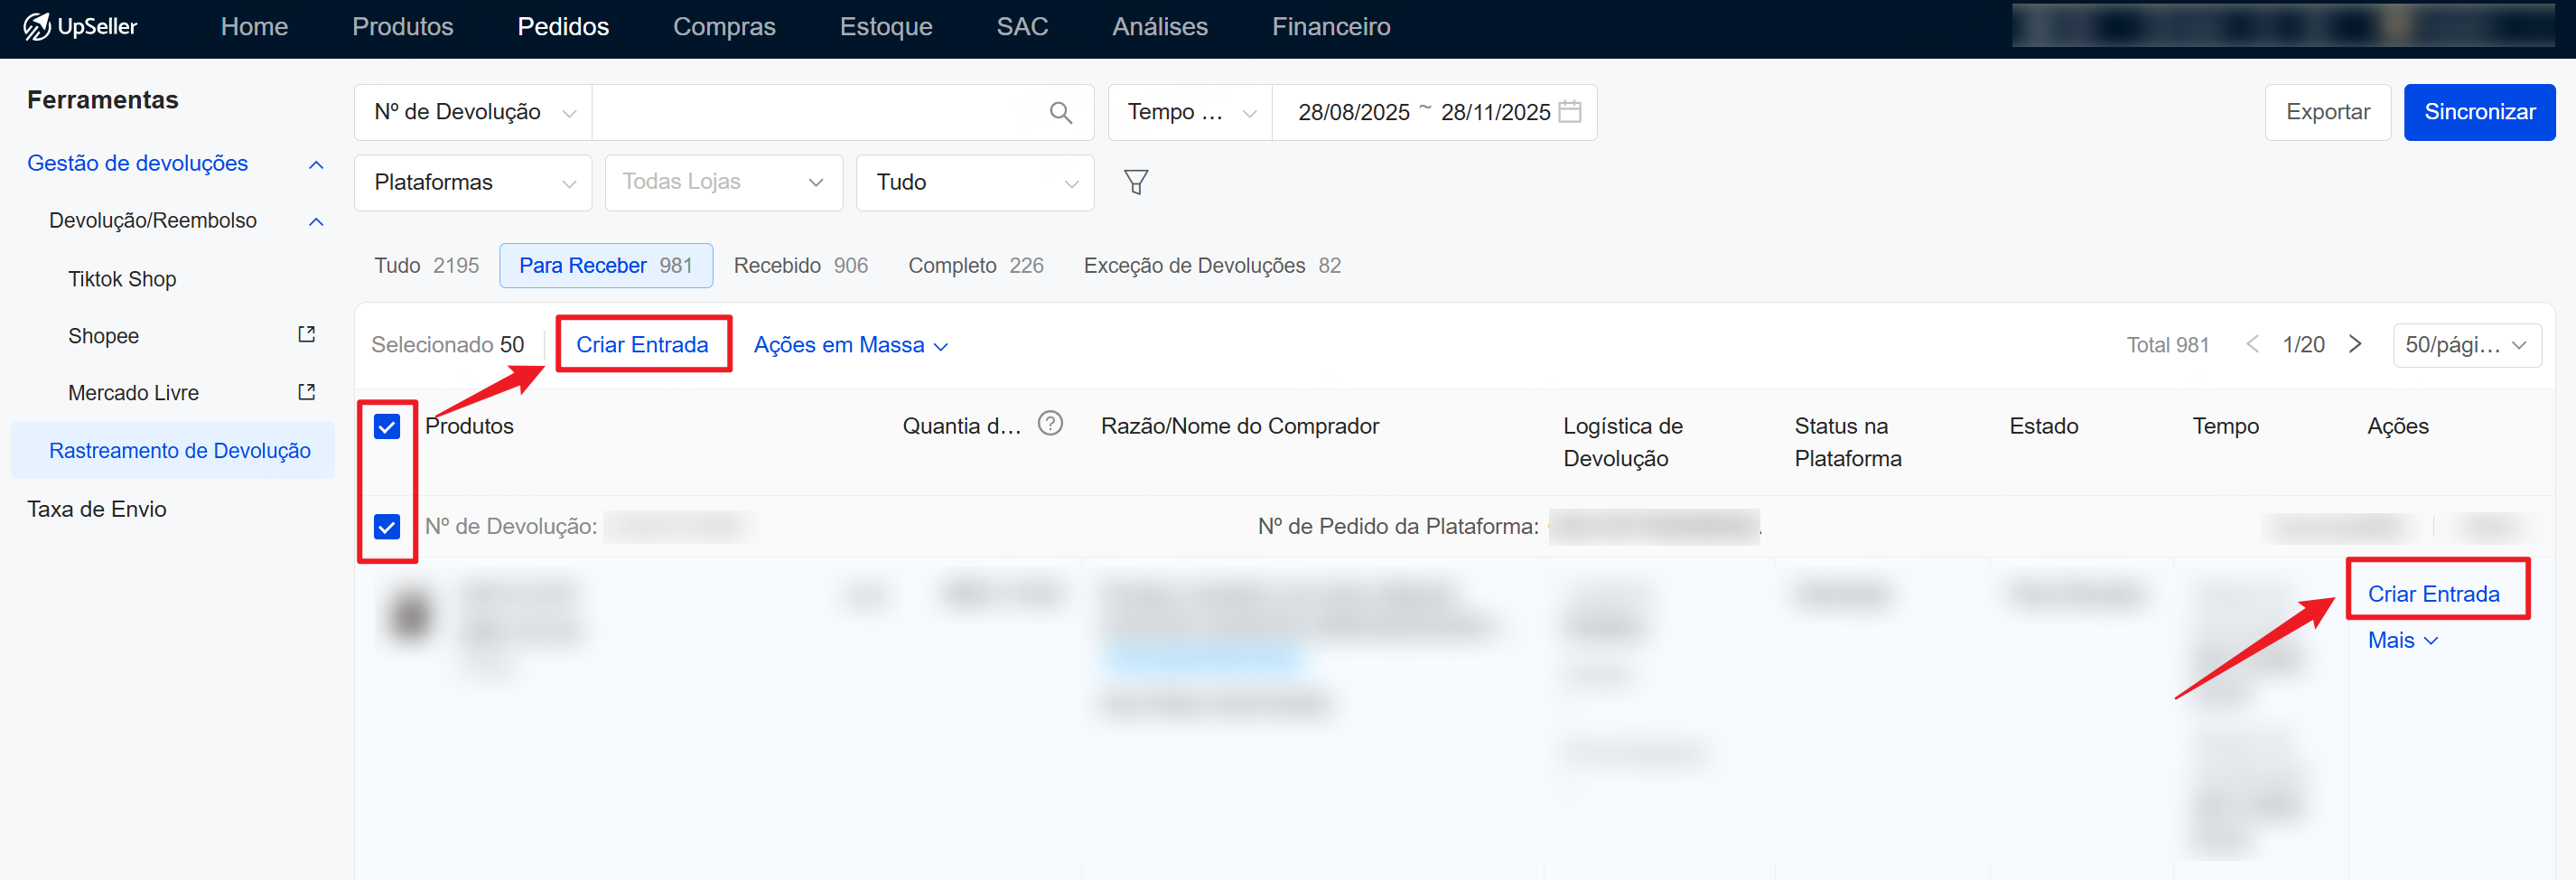Image resolution: width=2576 pixels, height=880 pixels.
Task: Switch to the Recebido tab
Action: click(x=800, y=266)
